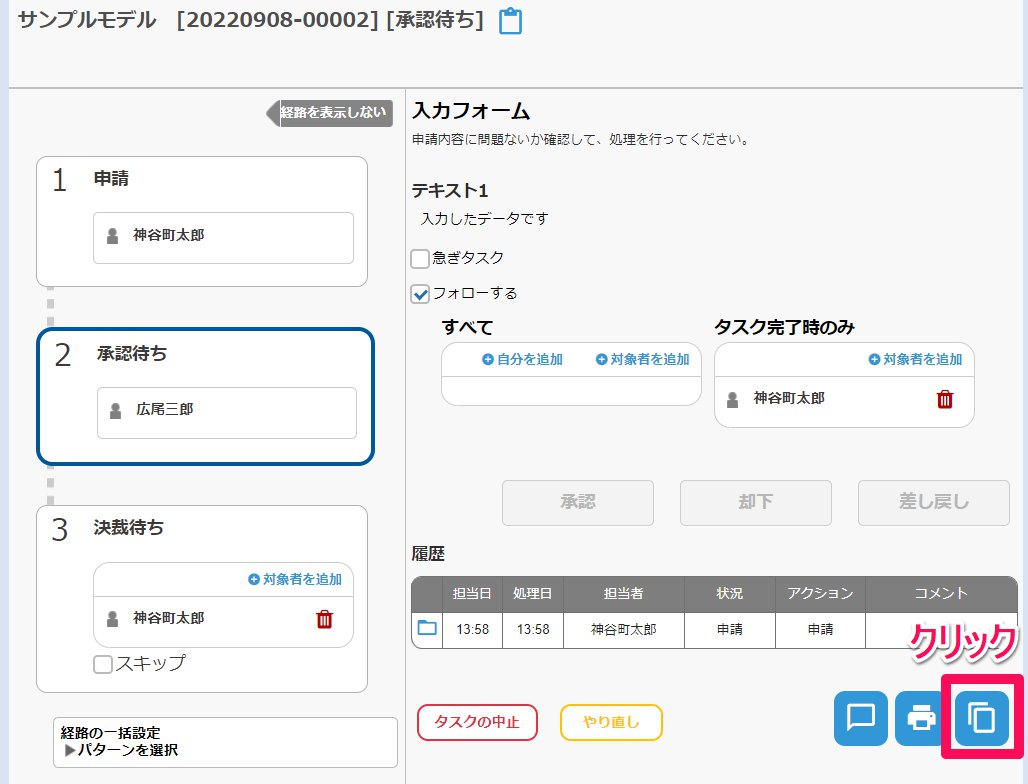Delete 神谷町太郎 from タスク完了時のみ list
Viewport: 1028px width, 784px height.
(x=945, y=399)
